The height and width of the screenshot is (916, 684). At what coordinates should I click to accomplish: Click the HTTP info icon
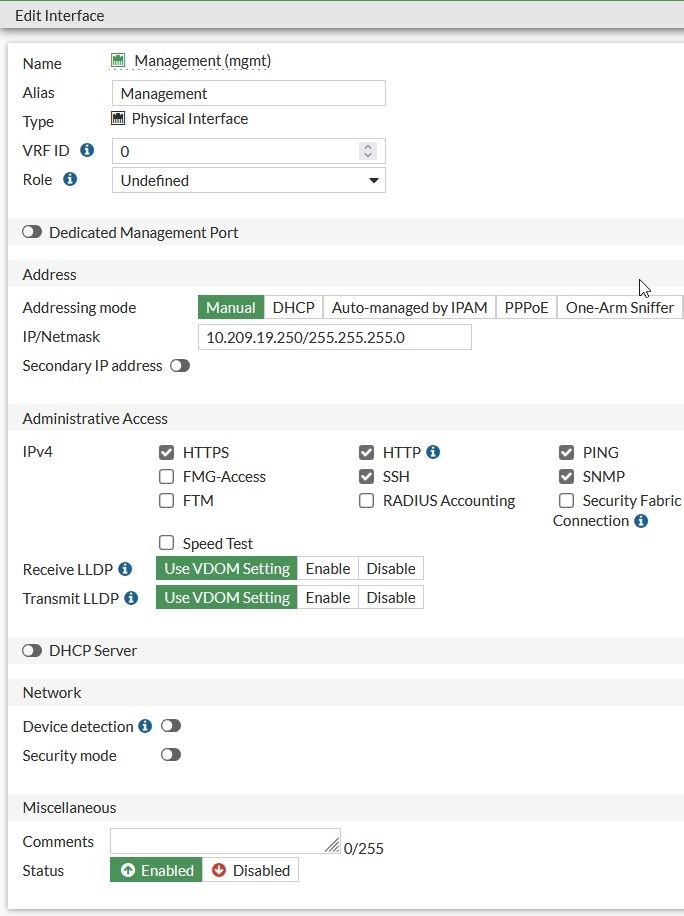433,452
